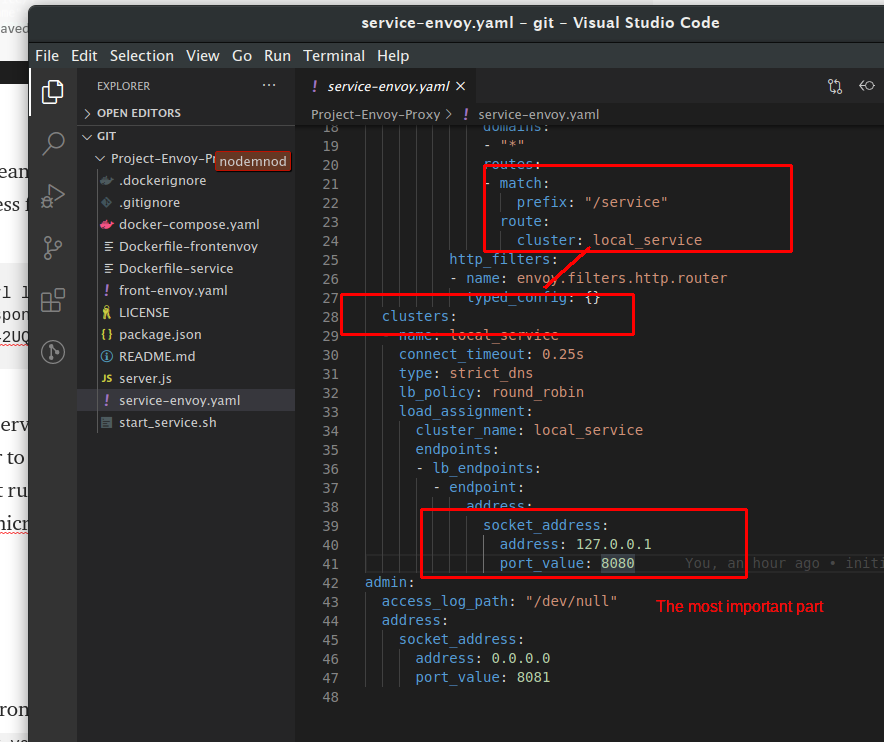This screenshot has width=884, height=742.
Task: Click the package.json braces icon
Action: click(107, 334)
